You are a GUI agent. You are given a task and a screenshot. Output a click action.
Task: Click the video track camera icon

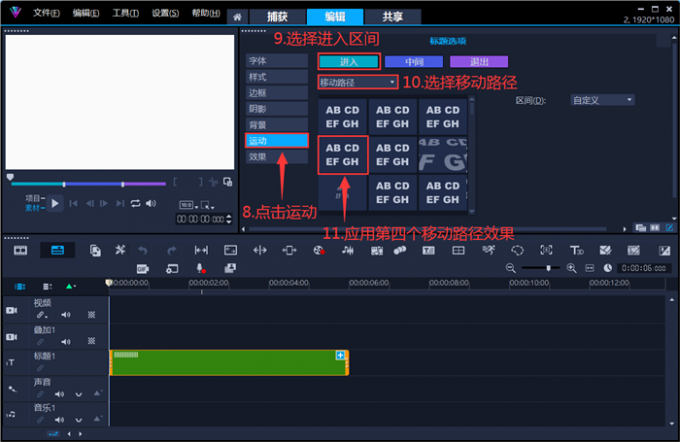coord(12,311)
